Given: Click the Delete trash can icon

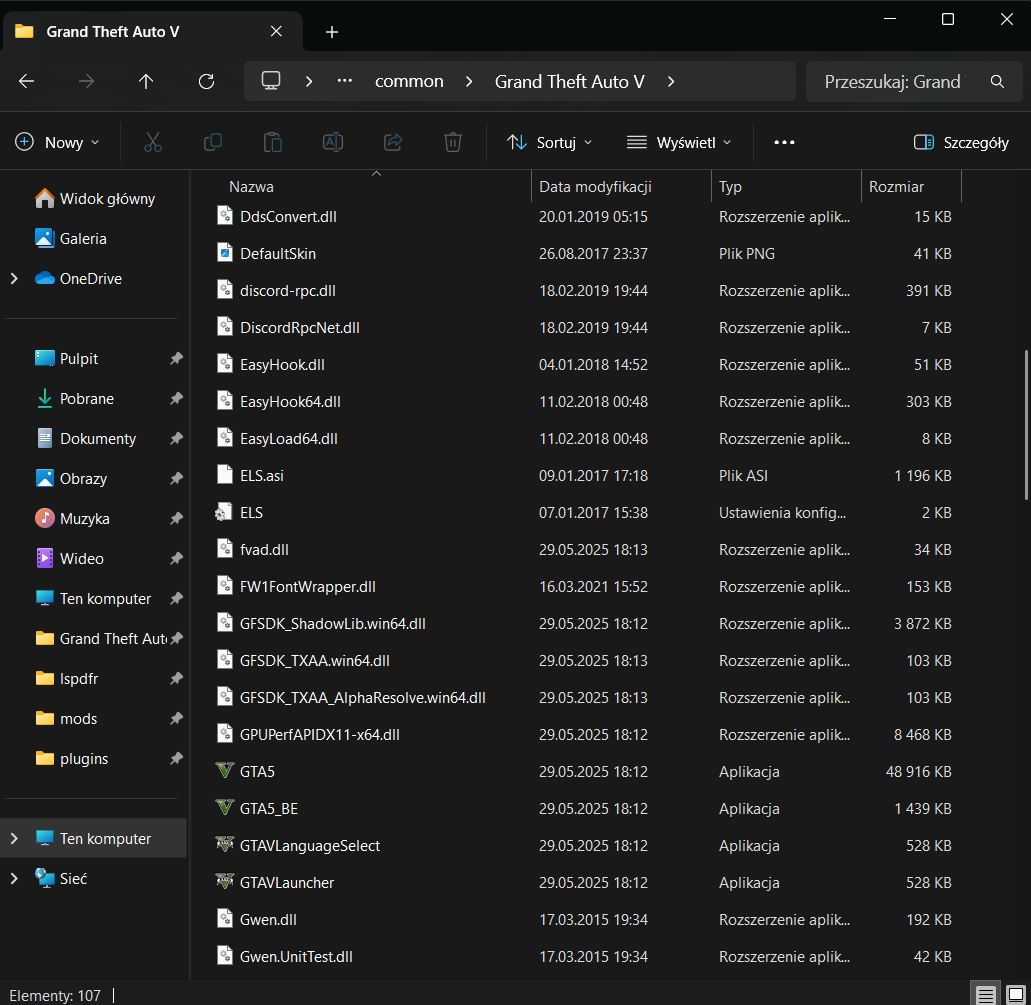Looking at the screenshot, I should (453, 142).
